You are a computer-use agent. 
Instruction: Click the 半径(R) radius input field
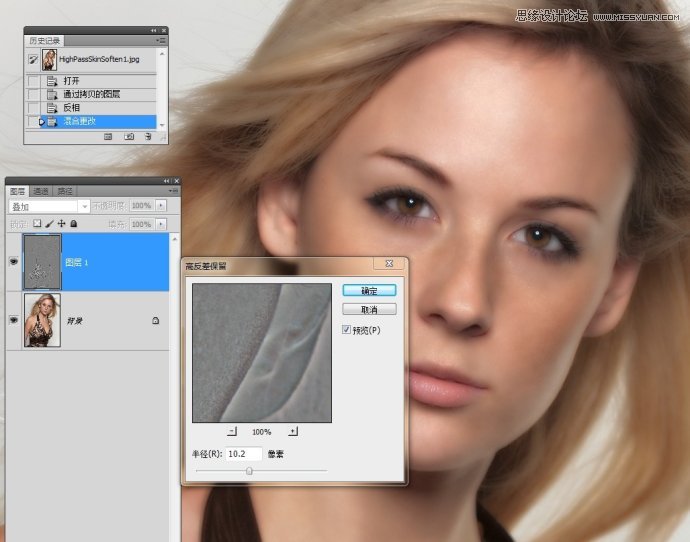(244, 454)
